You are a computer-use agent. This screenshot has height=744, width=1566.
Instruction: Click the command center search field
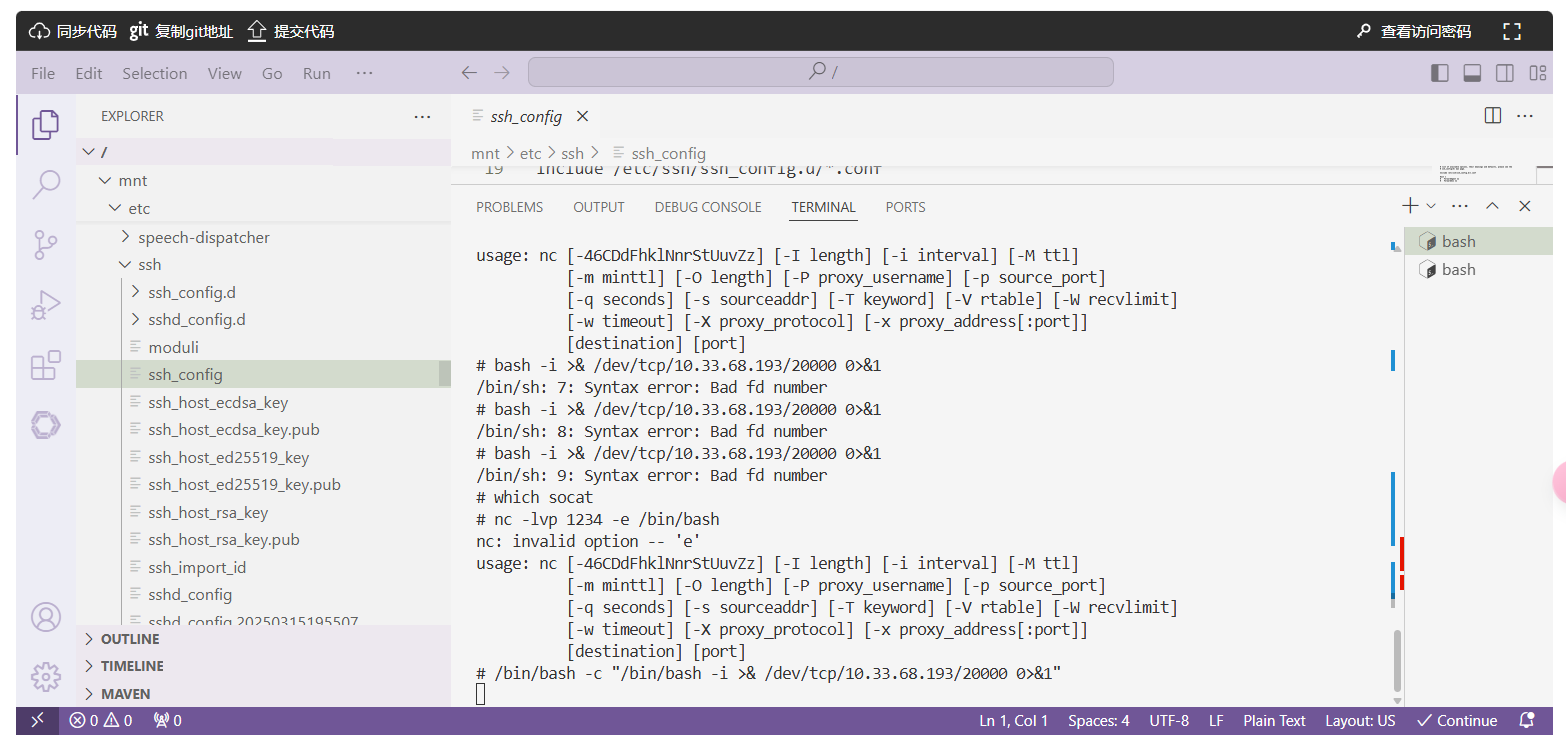[820, 72]
